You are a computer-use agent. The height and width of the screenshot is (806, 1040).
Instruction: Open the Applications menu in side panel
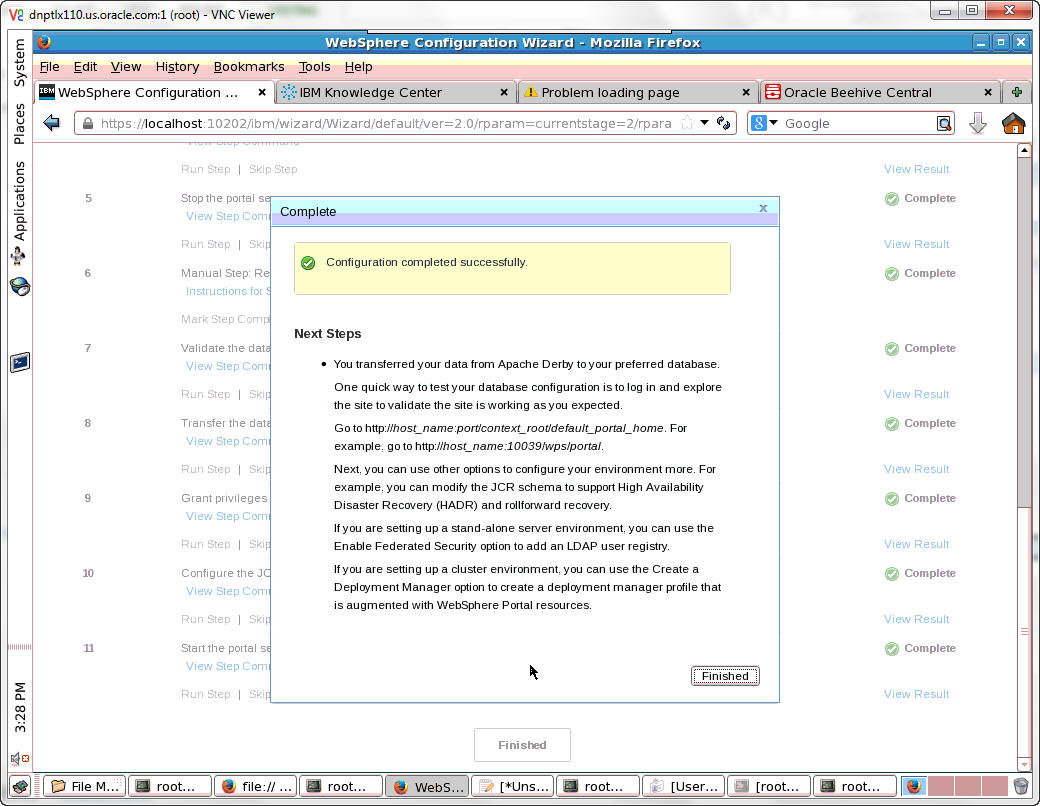pos(19,200)
